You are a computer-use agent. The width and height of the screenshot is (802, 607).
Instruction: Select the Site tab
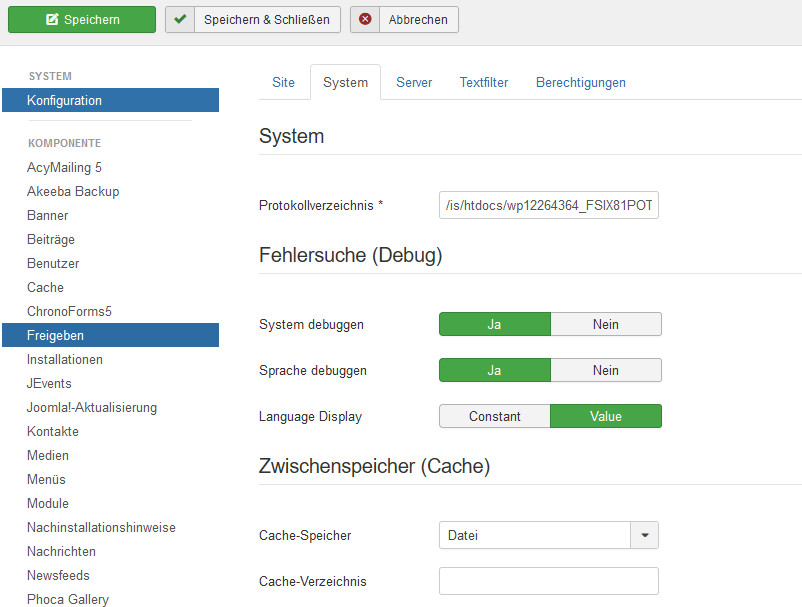click(283, 82)
